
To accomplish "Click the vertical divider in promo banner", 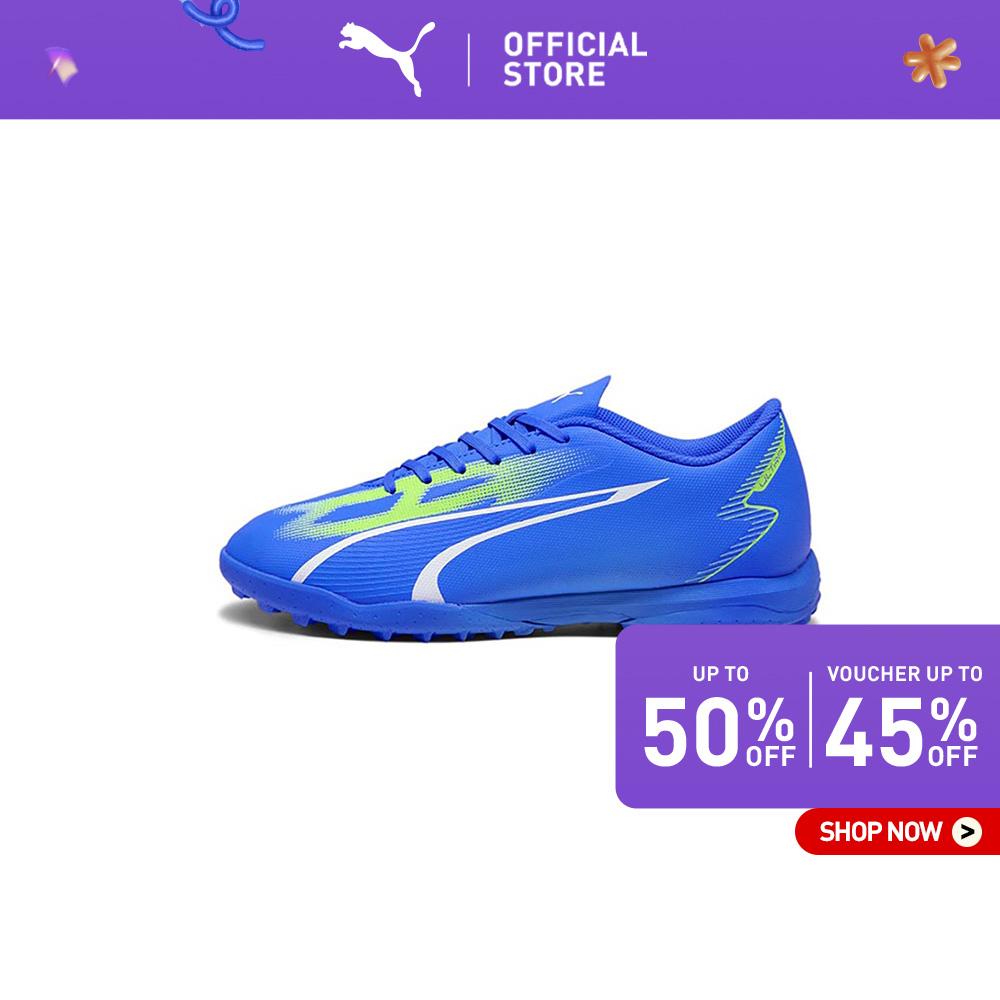I will click(x=811, y=719).
